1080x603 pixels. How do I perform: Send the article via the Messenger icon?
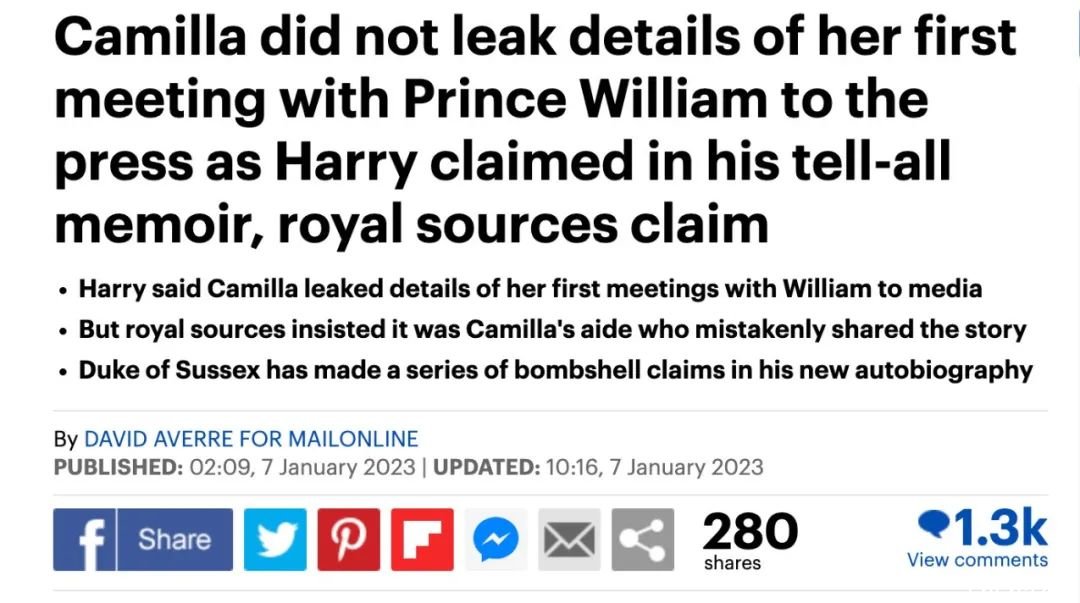(496, 540)
